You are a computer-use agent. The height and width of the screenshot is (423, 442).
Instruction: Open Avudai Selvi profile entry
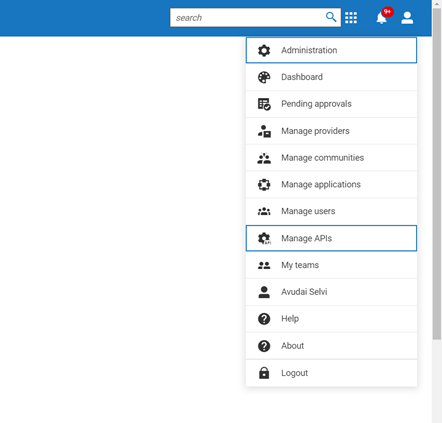[331, 292]
